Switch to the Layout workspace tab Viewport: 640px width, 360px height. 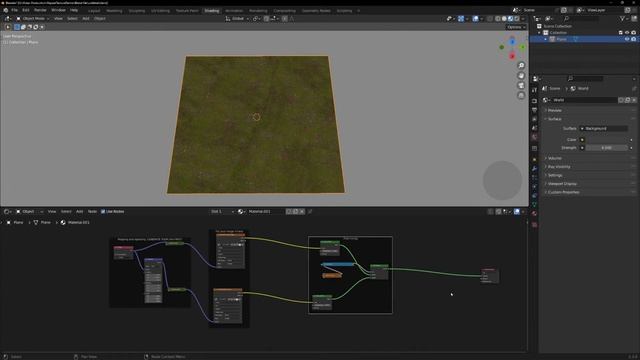point(94,11)
